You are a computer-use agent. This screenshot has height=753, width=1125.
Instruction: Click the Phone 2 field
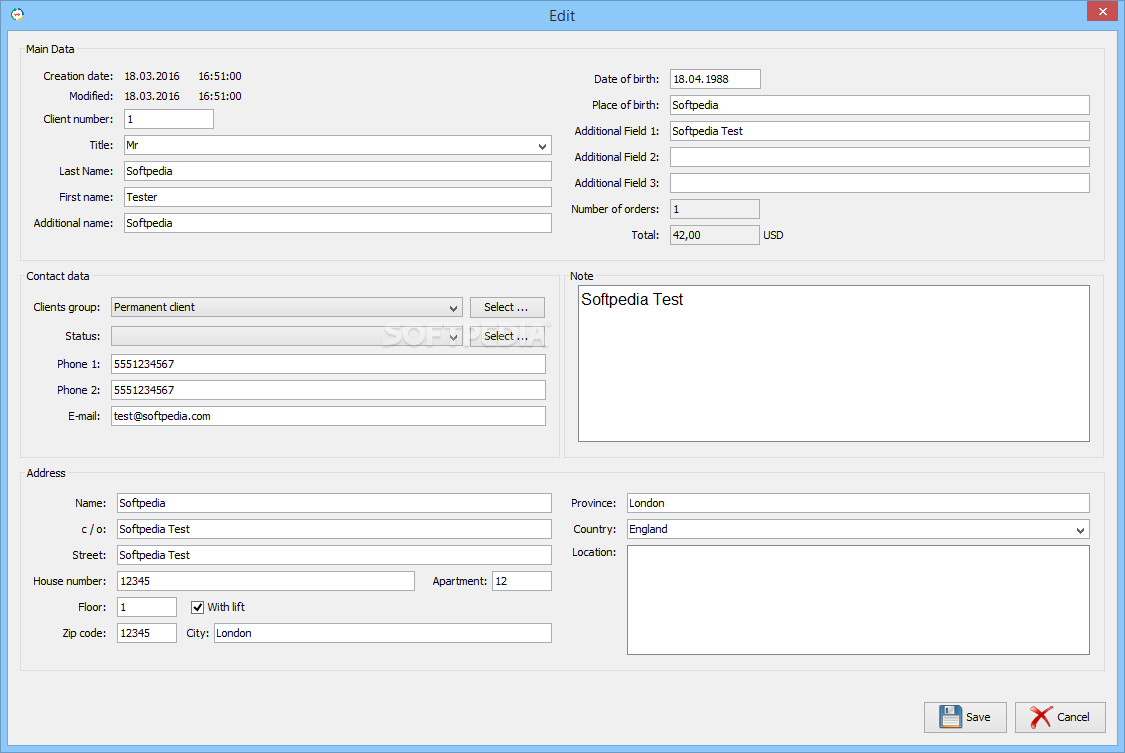(x=328, y=390)
